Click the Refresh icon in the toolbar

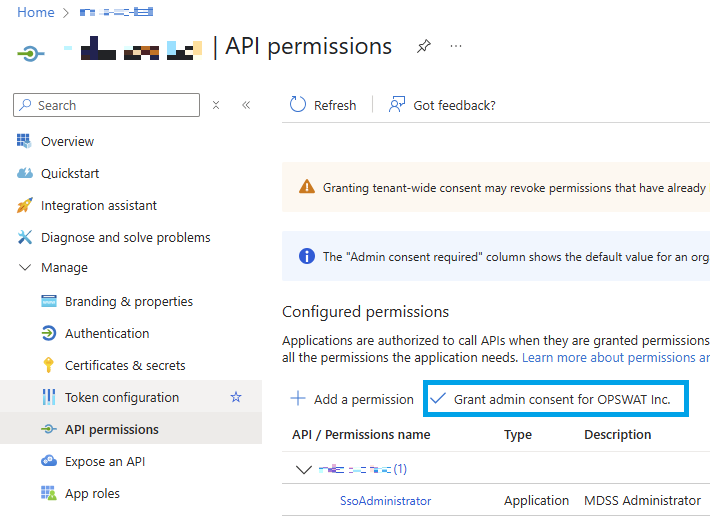click(x=297, y=105)
